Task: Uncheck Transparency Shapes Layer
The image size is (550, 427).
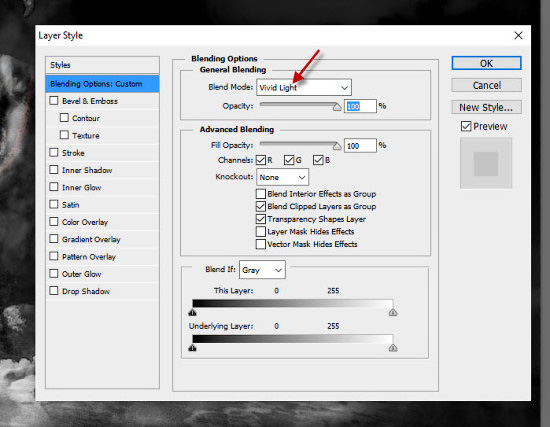Action: (261, 219)
